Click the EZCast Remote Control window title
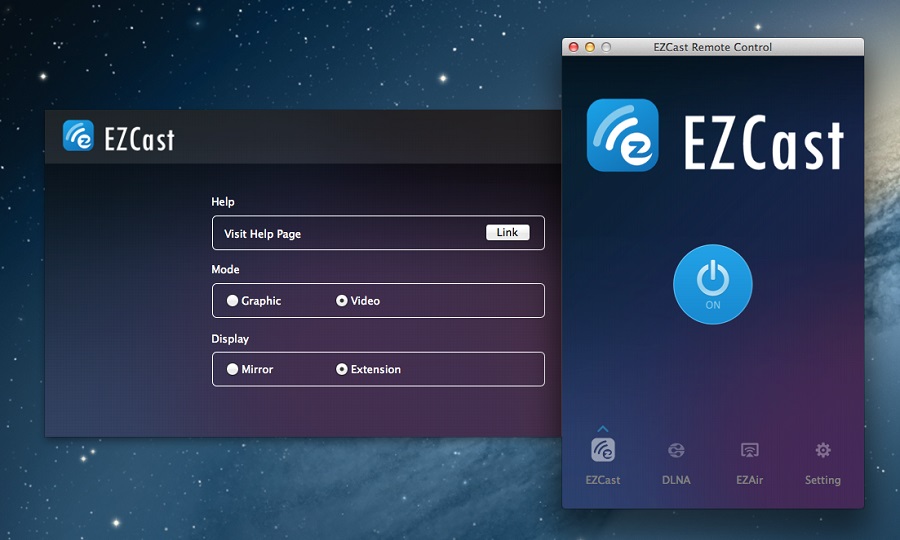Viewport: 900px width, 540px height. [712, 47]
